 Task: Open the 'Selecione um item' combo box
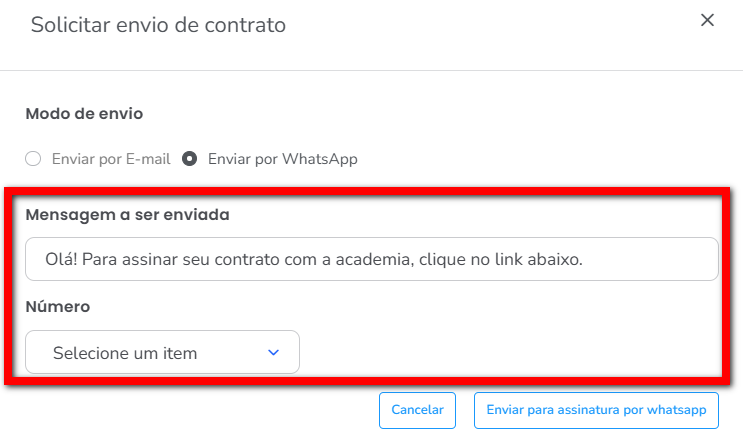[x=162, y=352]
